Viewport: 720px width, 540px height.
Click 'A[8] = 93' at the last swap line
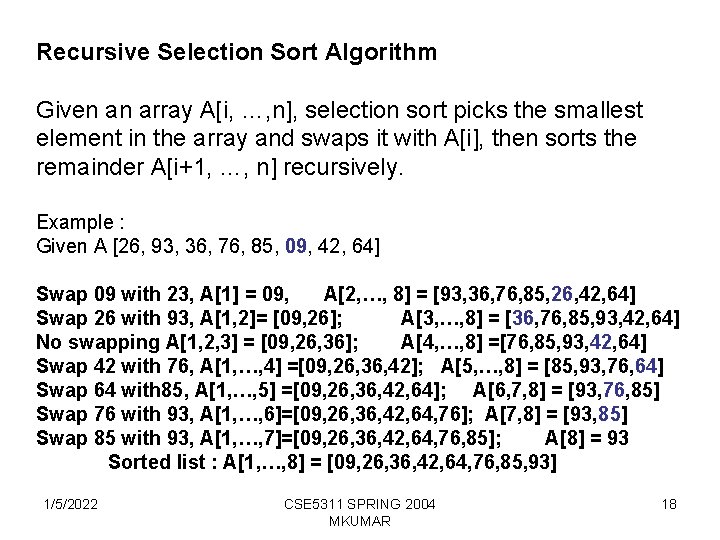click(586, 438)
